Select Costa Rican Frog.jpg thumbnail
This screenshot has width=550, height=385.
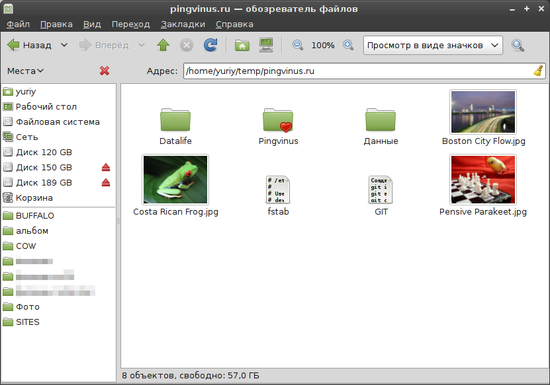pos(175,180)
